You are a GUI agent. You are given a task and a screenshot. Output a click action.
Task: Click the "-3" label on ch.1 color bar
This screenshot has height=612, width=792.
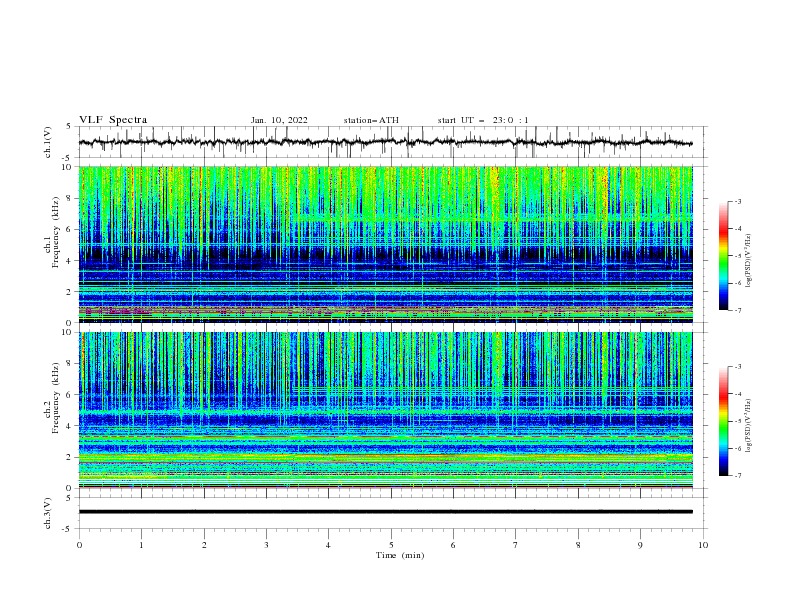738,201
